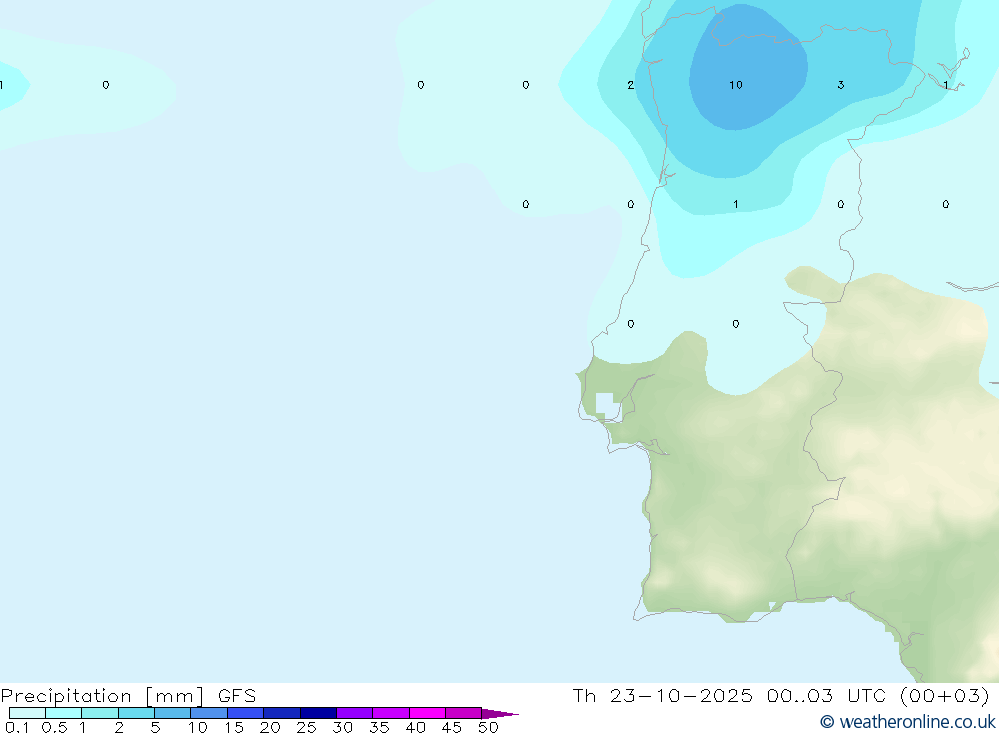1000x733 pixels.
Task: Click the '10' precipitation value on the map
Action: click(735, 85)
